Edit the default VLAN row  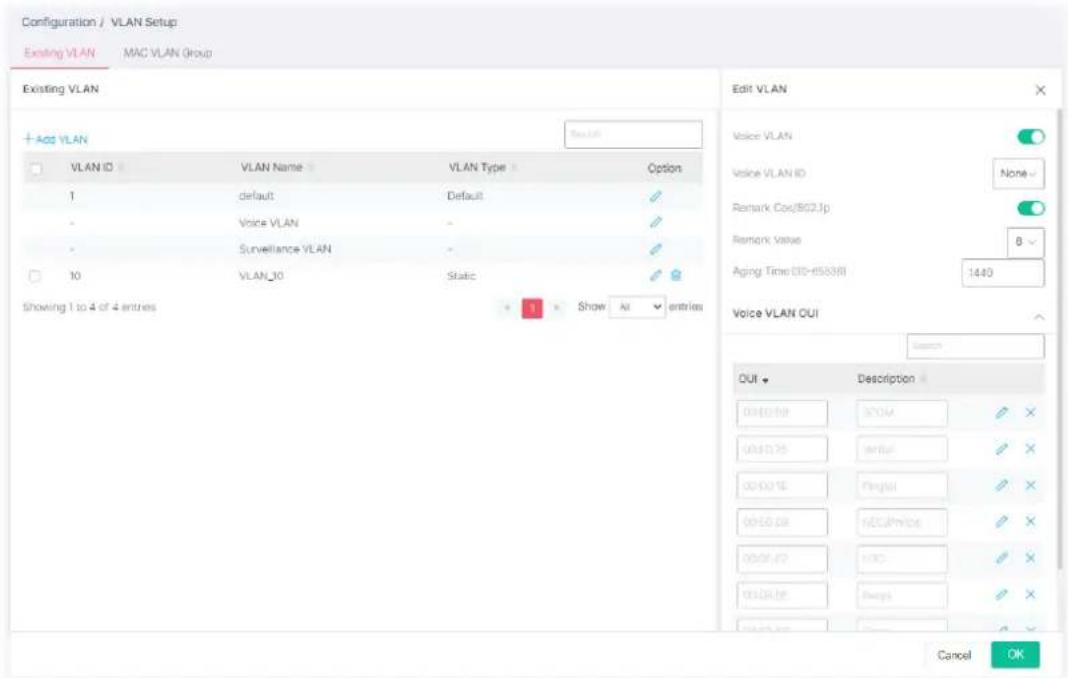655,196
